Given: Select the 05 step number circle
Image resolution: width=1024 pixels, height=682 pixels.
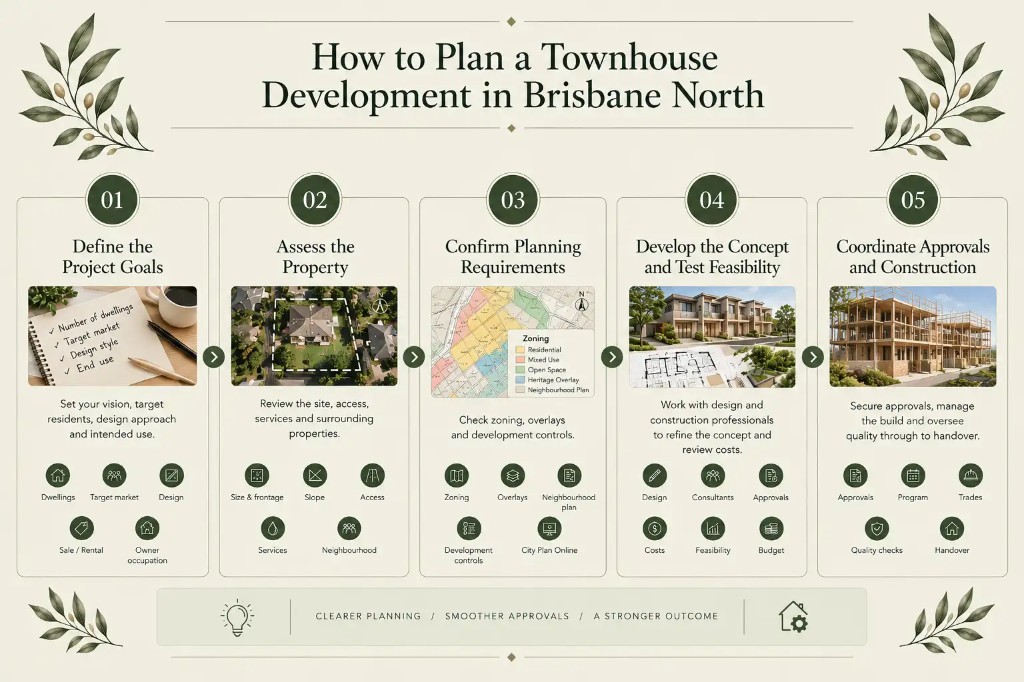Looking at the screenshot, I should pos(913,200).
